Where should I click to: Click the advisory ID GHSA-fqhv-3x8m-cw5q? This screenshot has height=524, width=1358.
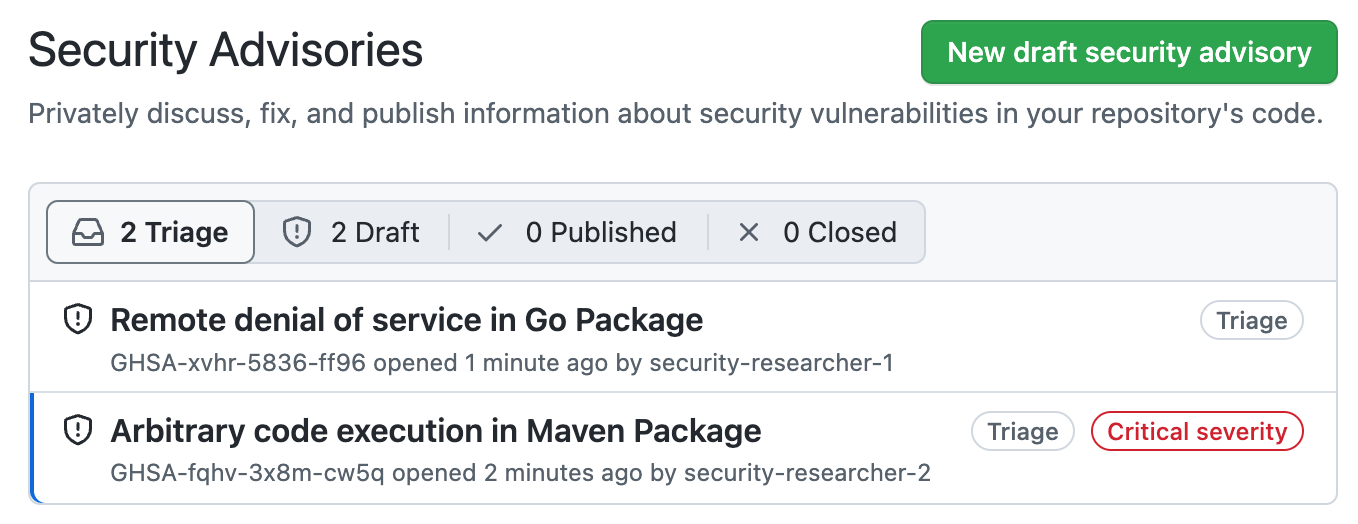click(247, 472)
